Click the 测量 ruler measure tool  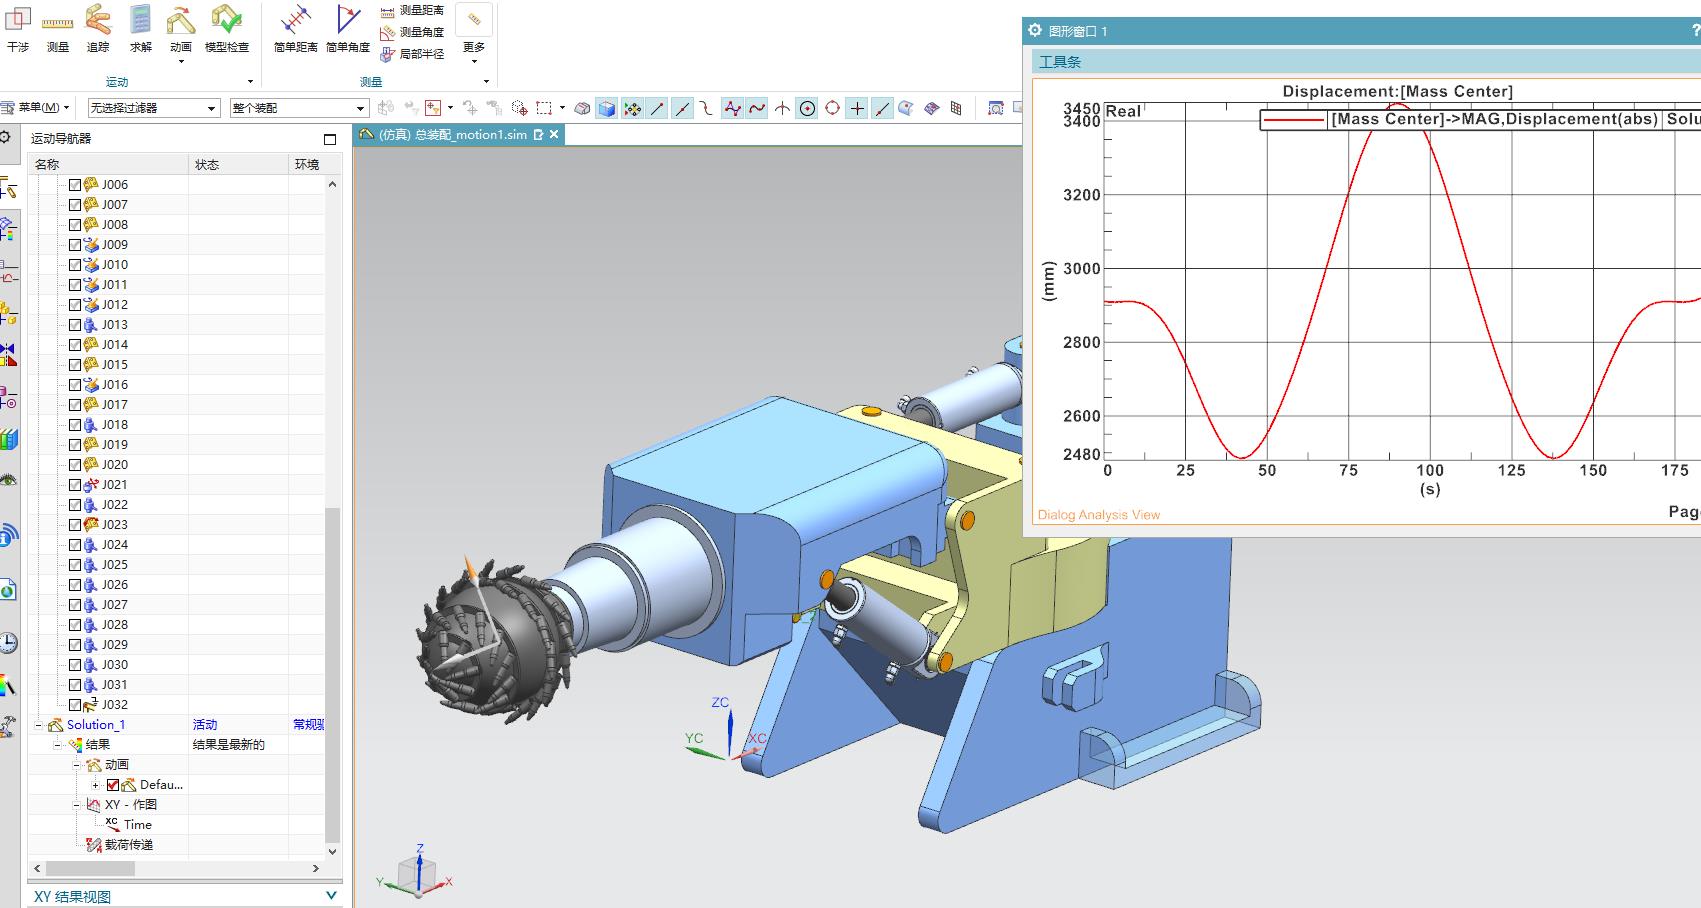point(58,28)
